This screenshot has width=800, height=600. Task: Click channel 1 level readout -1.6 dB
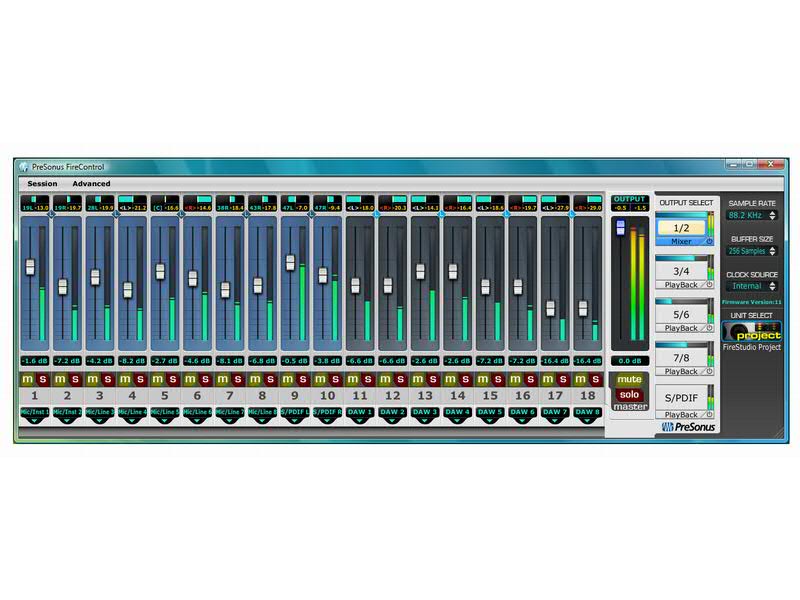click(x=35, y=361)
